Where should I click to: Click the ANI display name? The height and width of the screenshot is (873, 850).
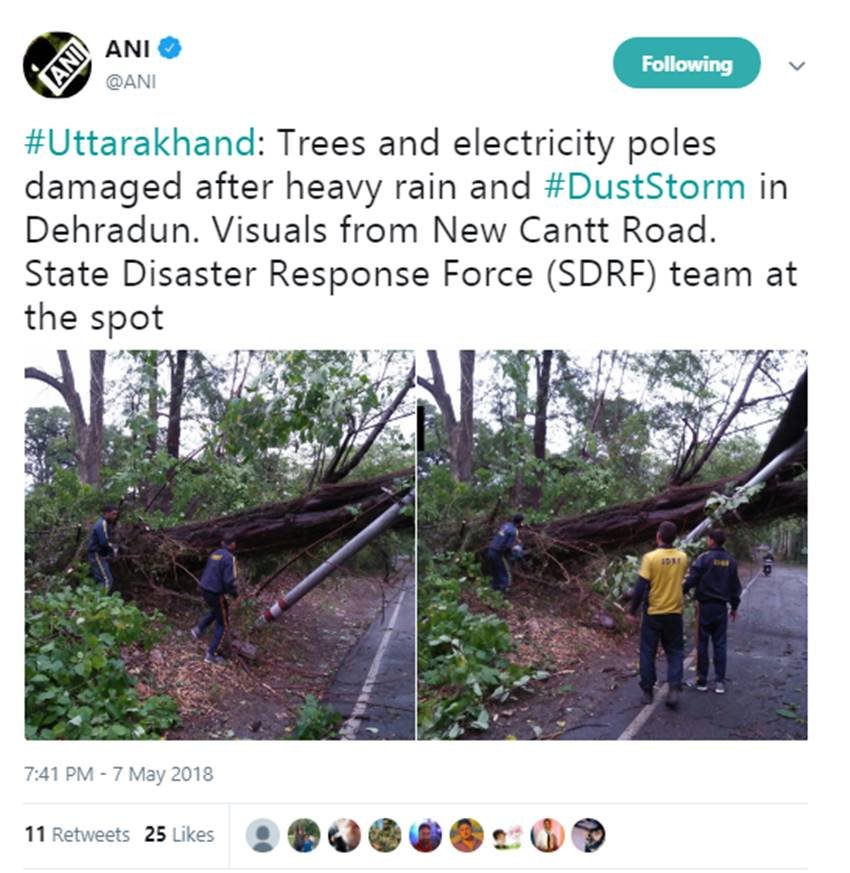tap(127, 49)
